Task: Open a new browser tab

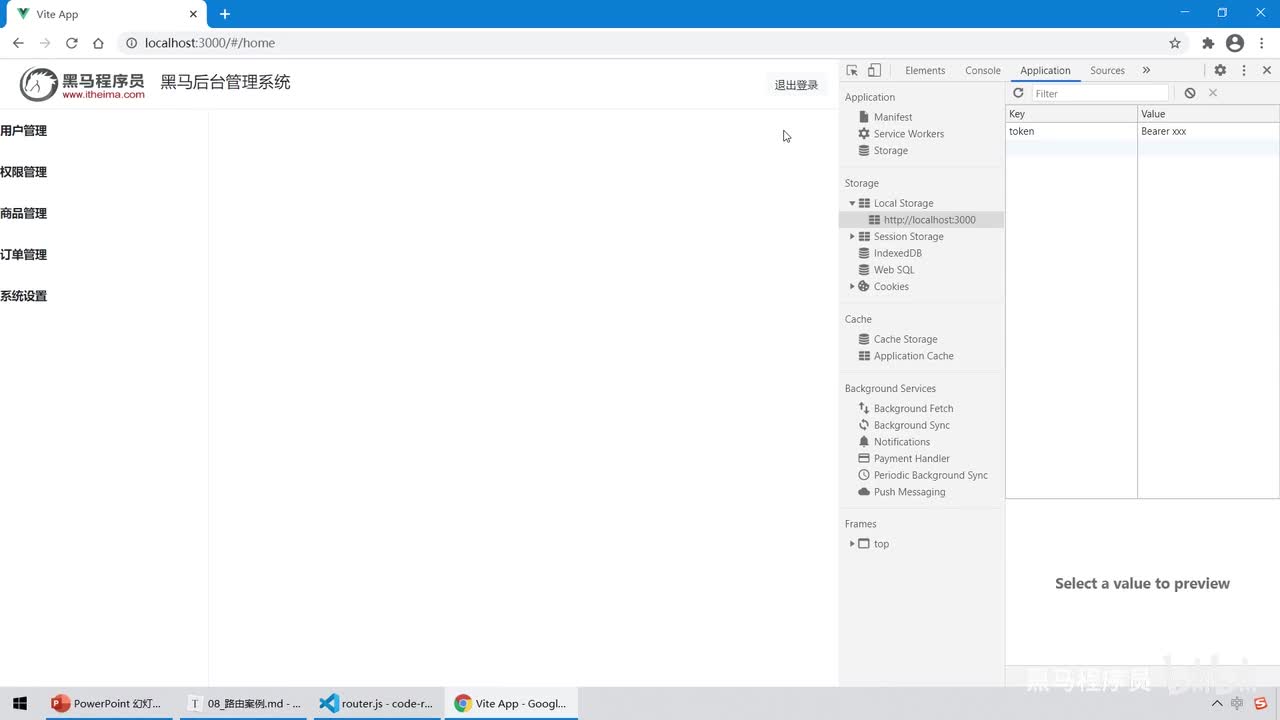Action: click(225, 14)
